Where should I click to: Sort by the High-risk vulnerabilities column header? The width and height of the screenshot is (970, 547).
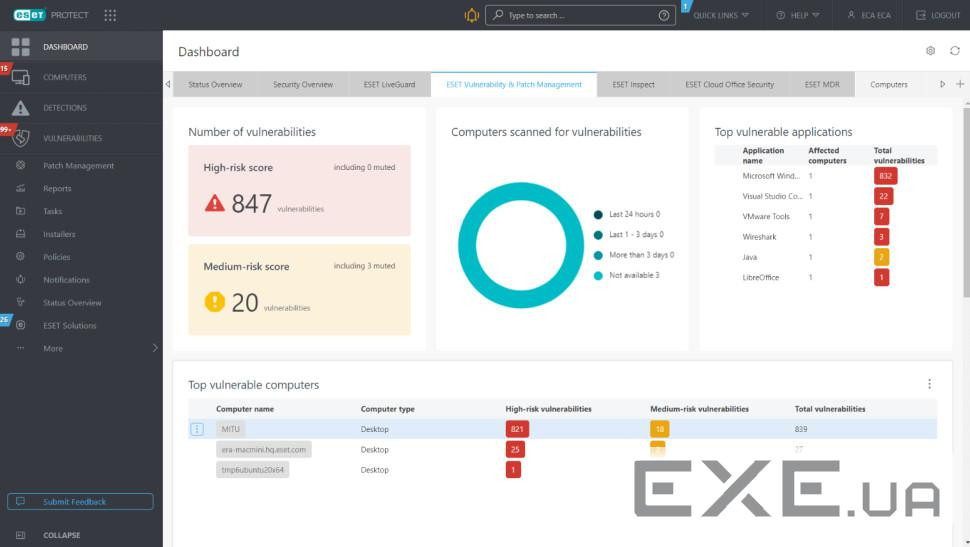(x=548, y=409)
